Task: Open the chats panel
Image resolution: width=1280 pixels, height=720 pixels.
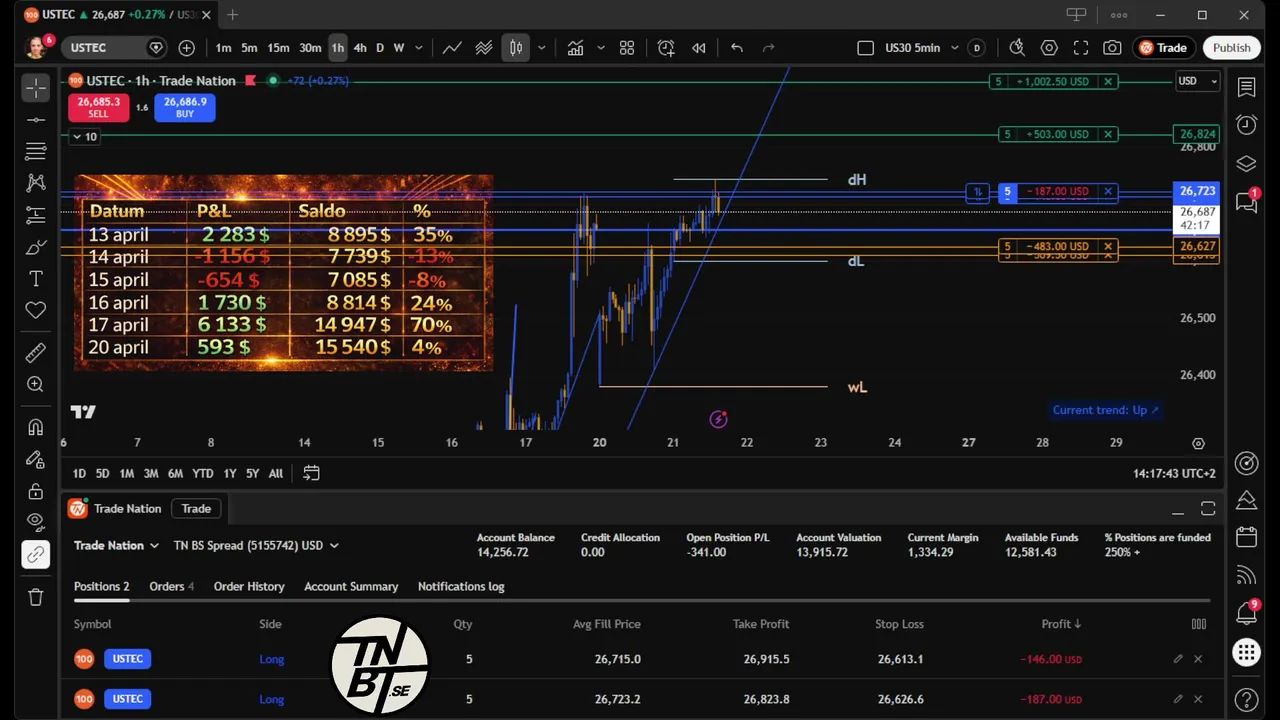Action: 1246,202
